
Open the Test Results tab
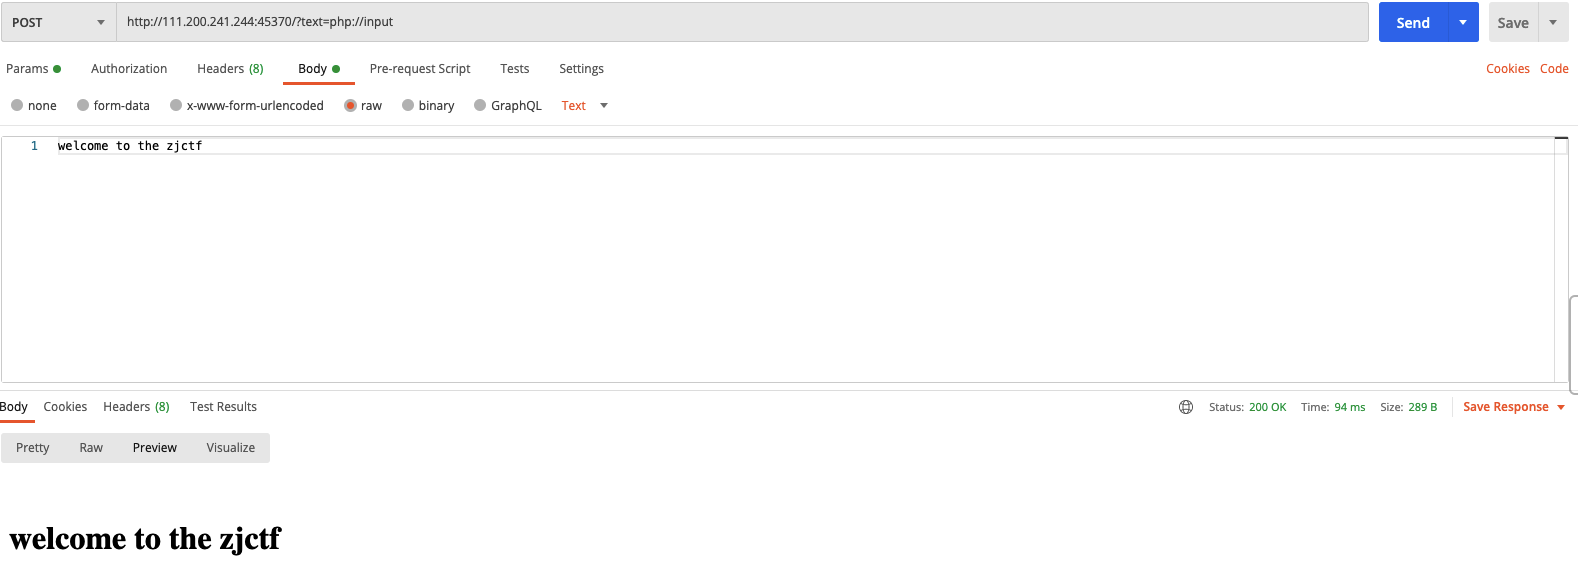[x=223, y=407]
